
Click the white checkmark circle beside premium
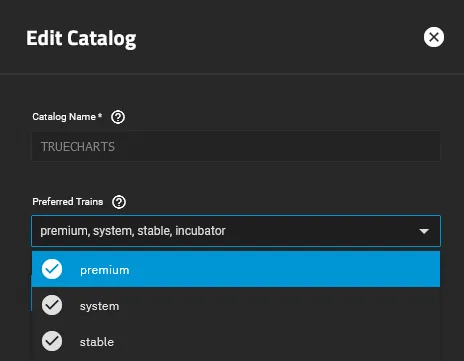pyautogui.click(x=52, y=269)
